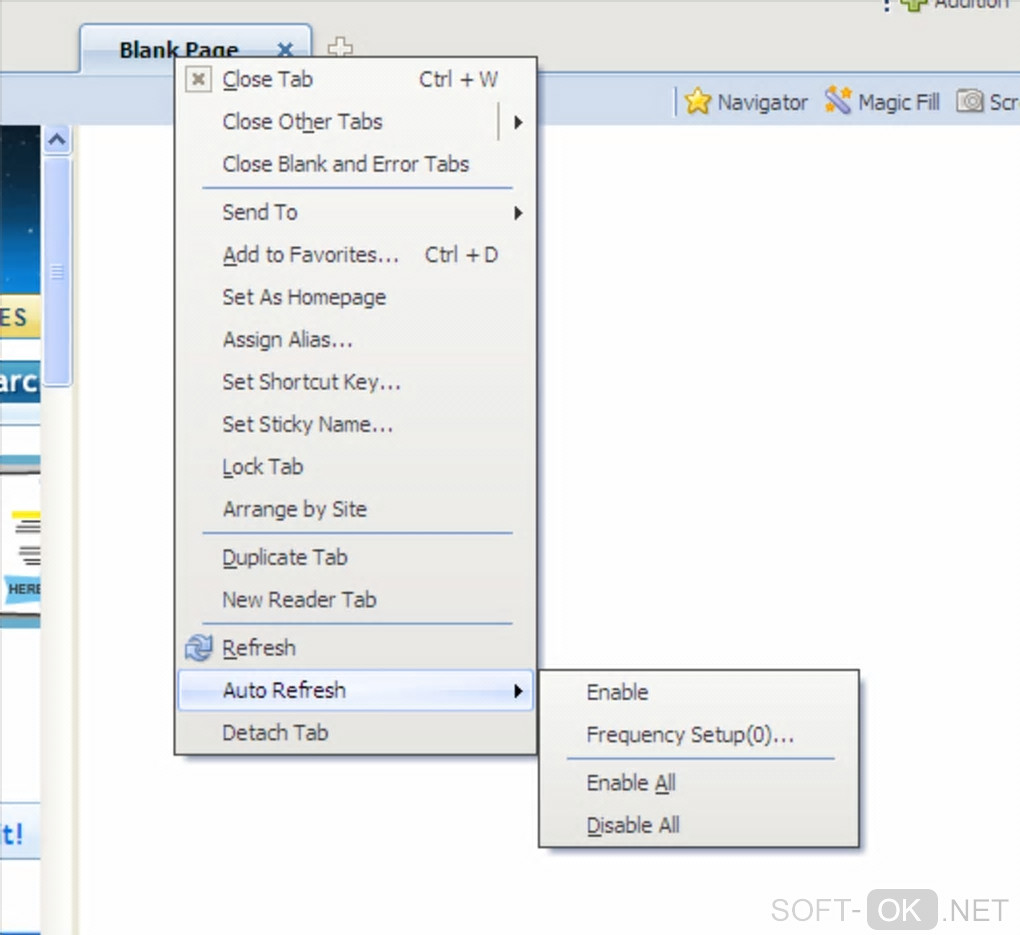Click the Close Tab X icon in menu
This screenshot has height=935, width=1020.
click(198, 80)
